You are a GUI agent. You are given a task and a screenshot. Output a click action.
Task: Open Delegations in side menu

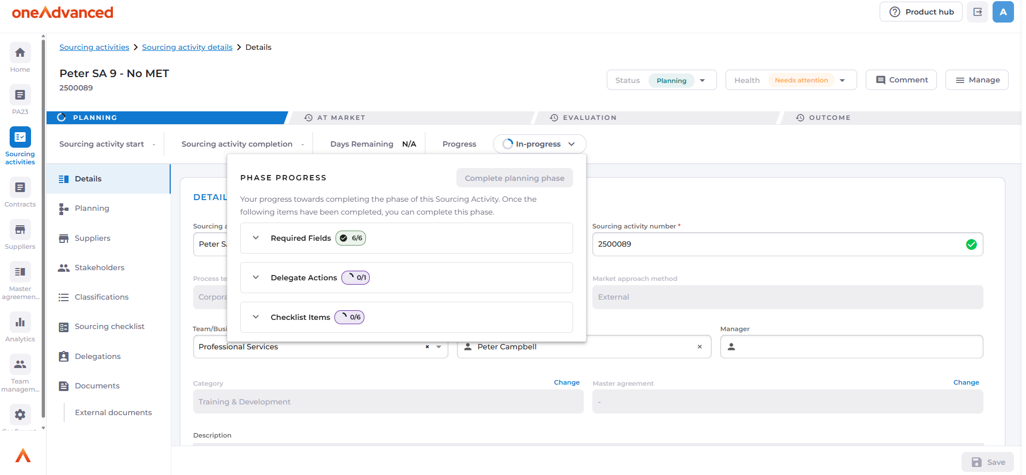[x=108, y=357]
